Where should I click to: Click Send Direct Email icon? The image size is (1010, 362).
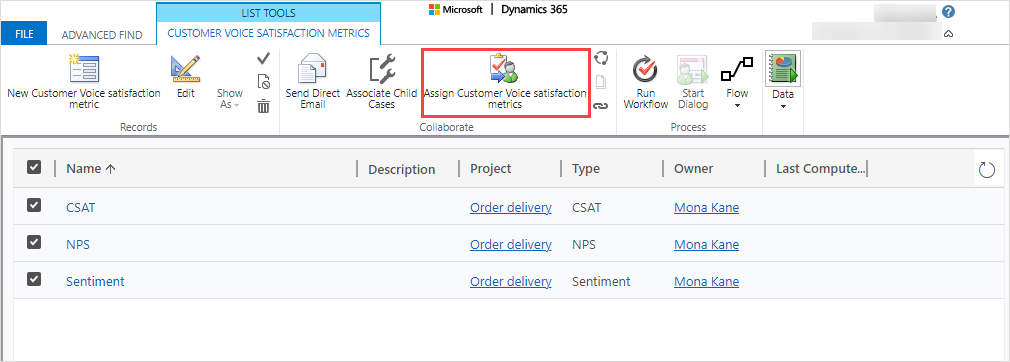312,69
